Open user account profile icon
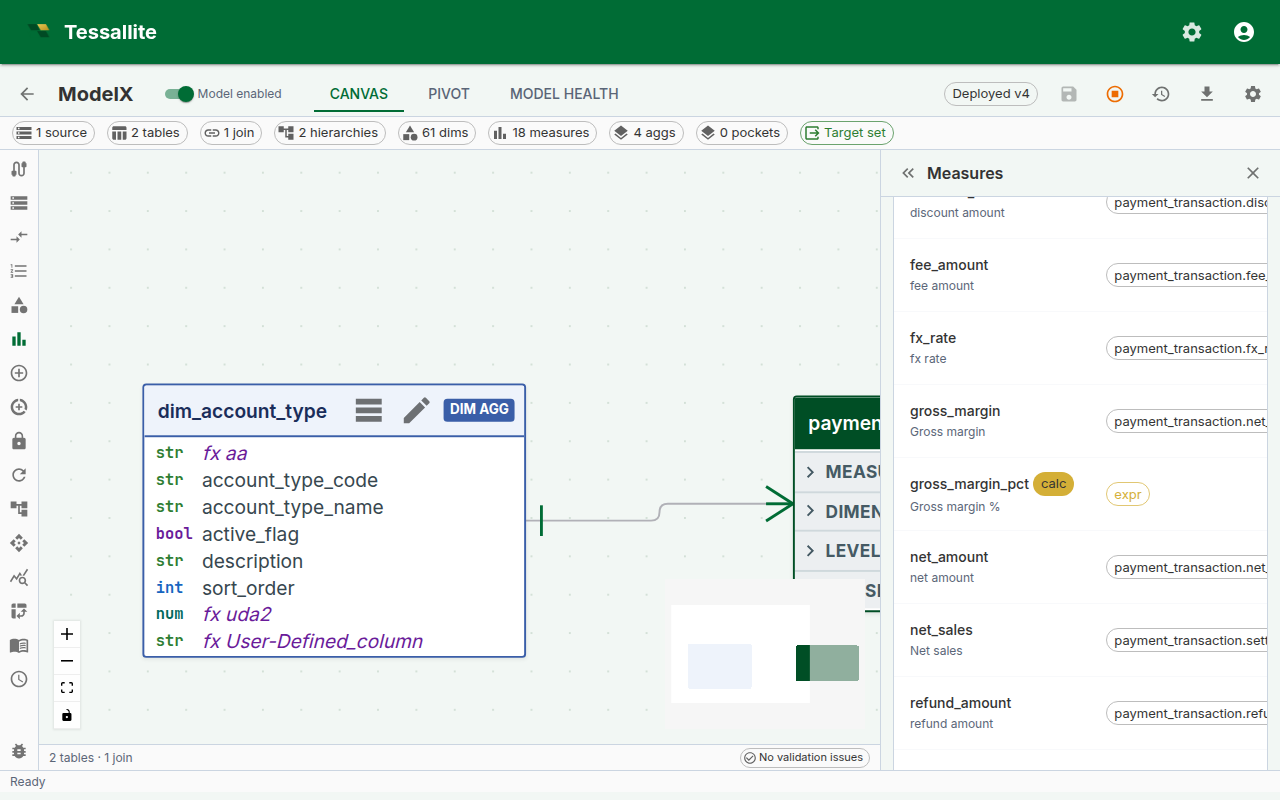This screenshot has width=1280, height=800. pyautogui.click(x=1244, y=32)
